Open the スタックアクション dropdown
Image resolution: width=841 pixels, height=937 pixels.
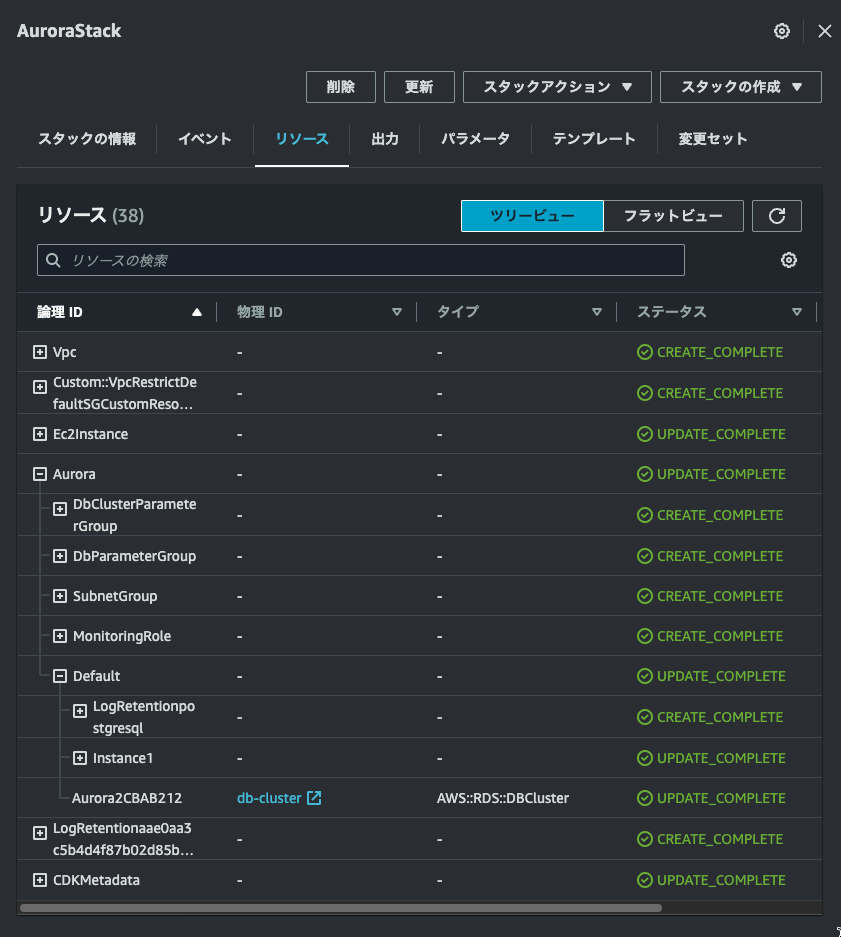tap(557, 87)
